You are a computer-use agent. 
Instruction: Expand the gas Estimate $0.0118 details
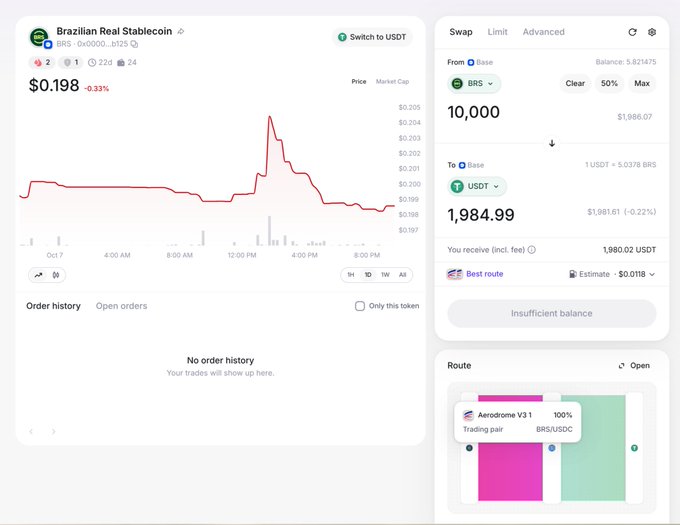pos(652,274)
